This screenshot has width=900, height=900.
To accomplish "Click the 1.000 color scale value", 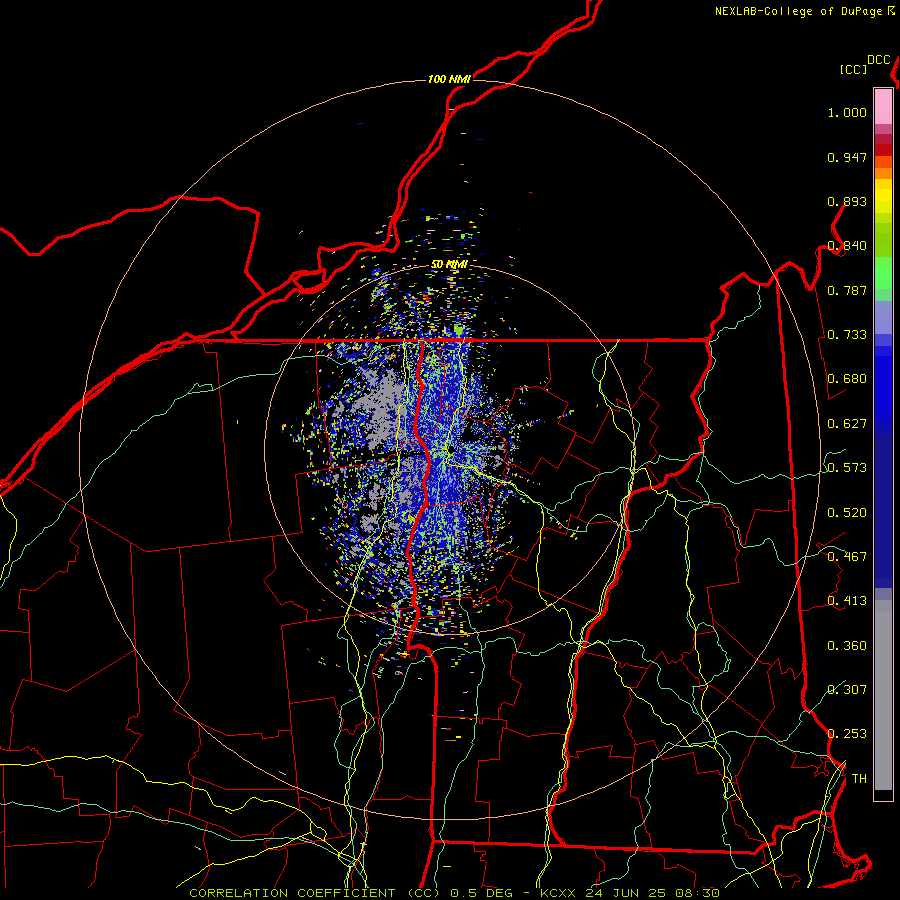I will click(x=847, y=112).
